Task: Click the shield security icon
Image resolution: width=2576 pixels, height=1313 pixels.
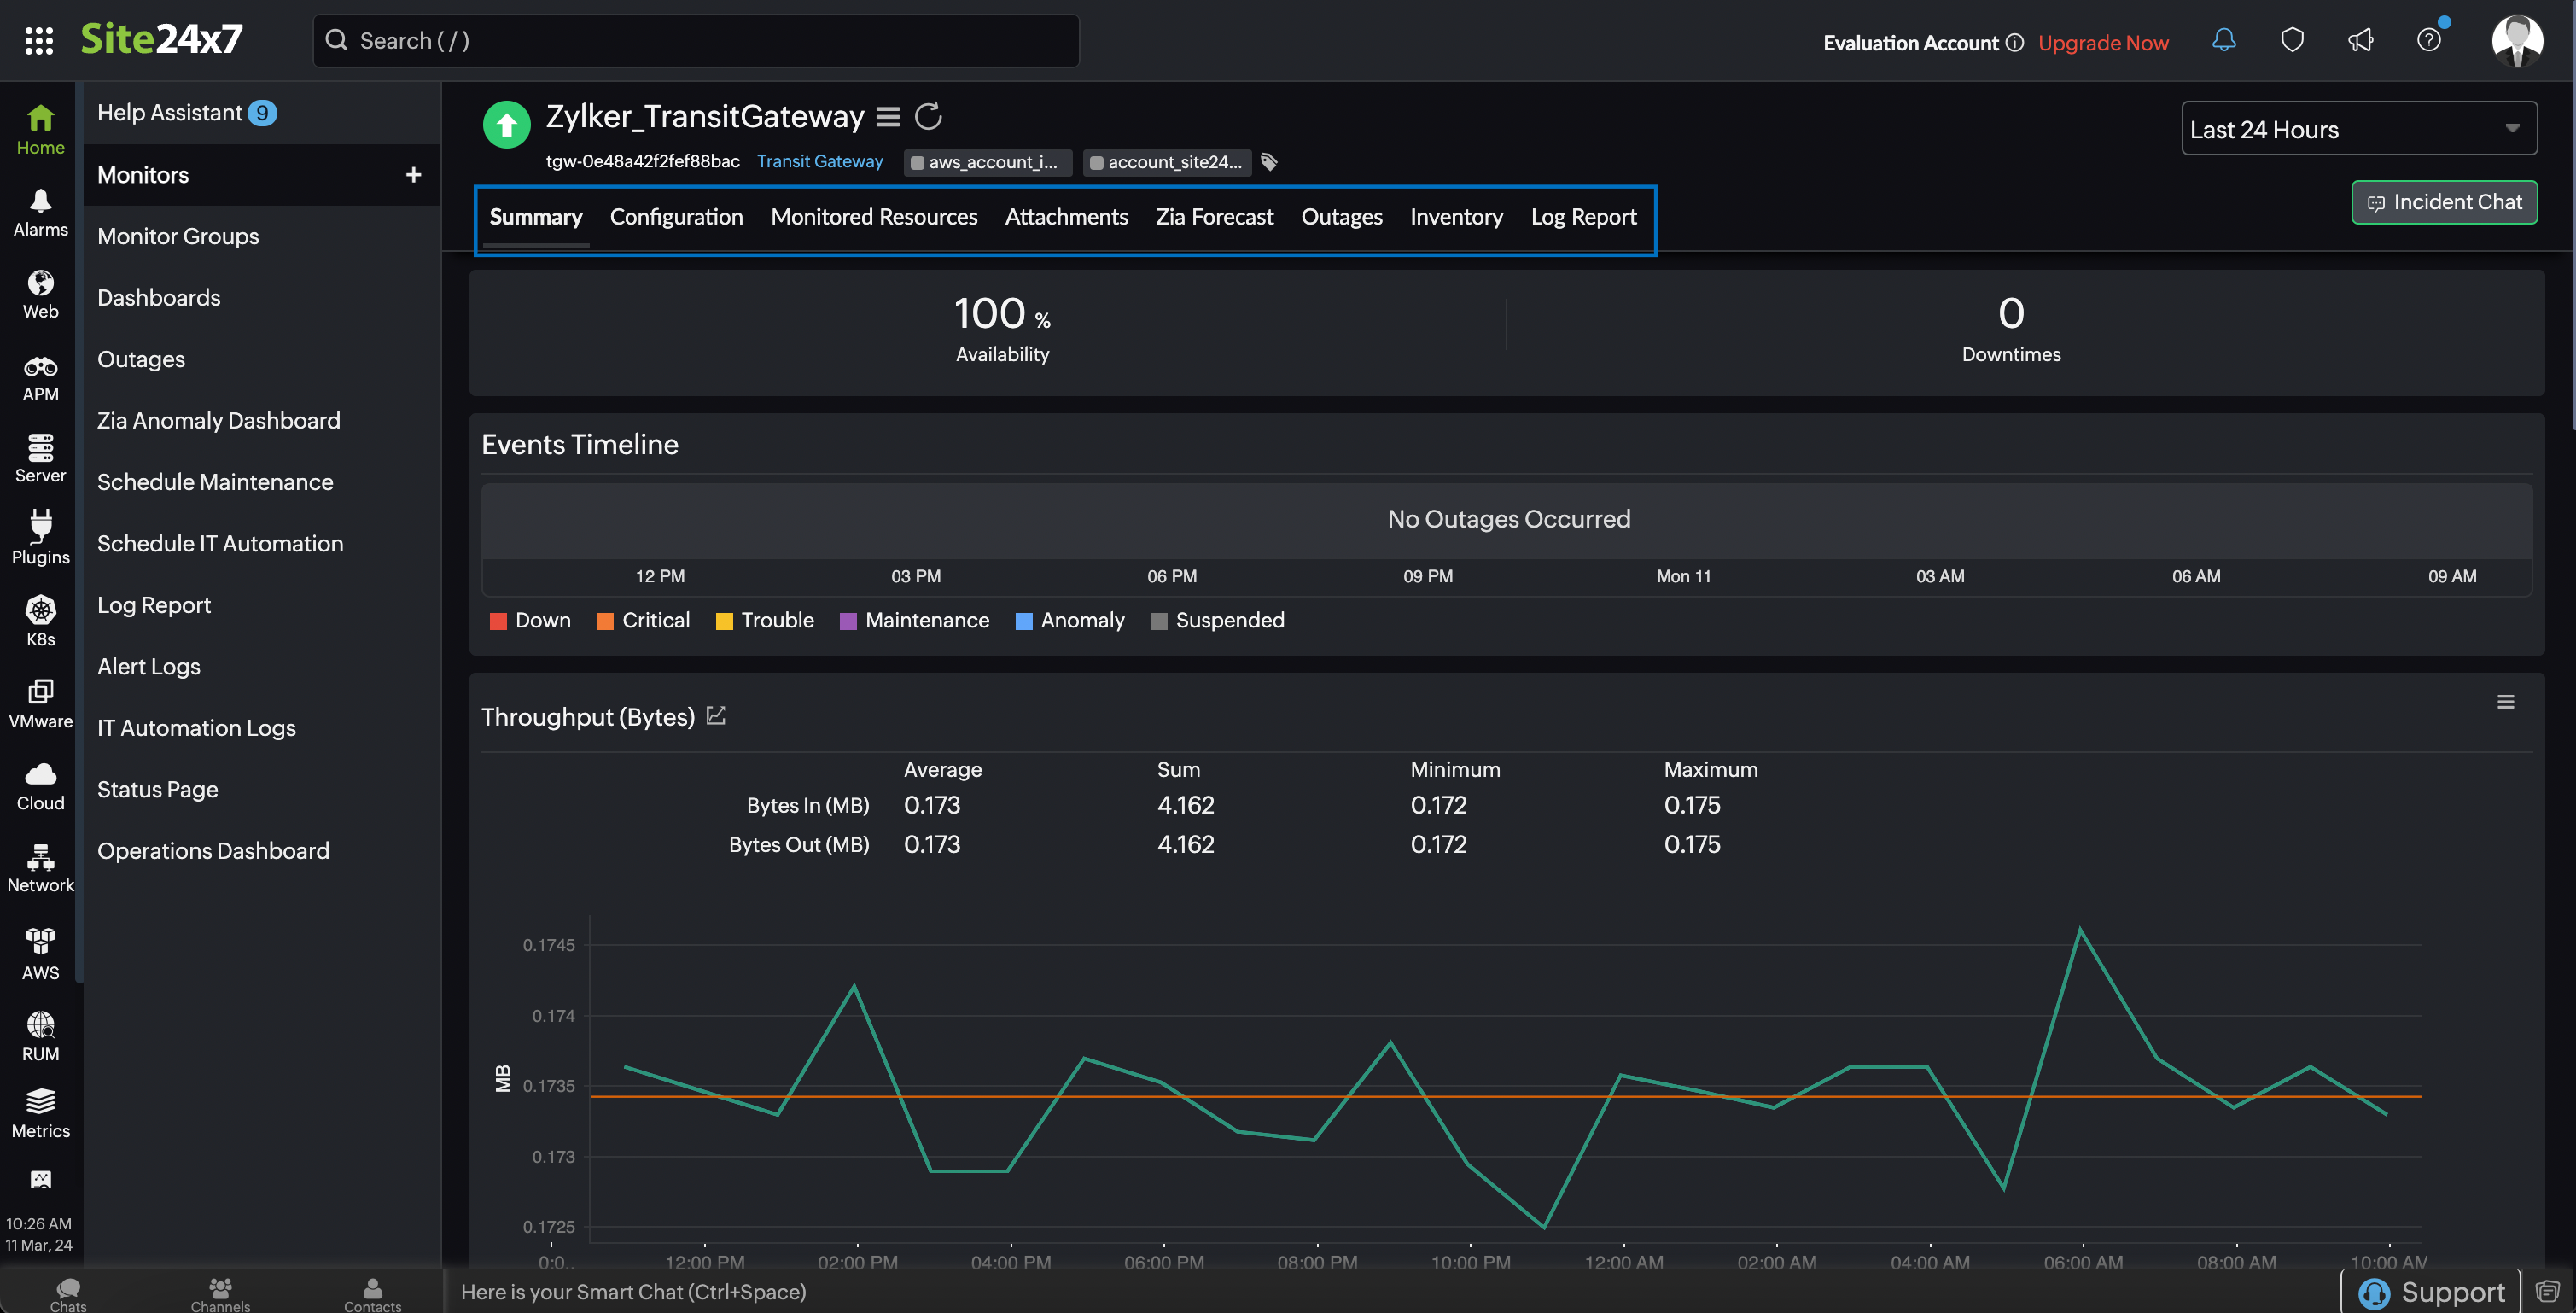Action: click(2292, 41)
